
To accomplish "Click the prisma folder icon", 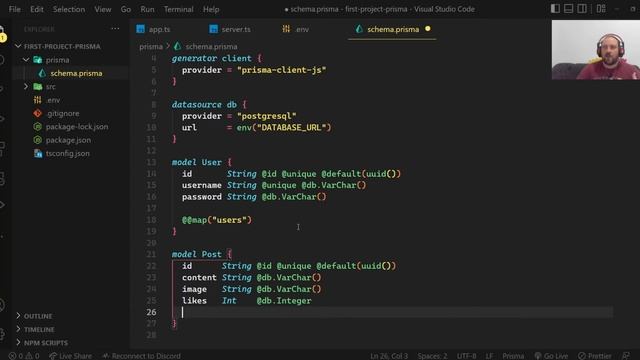I will tap(38, 60).
